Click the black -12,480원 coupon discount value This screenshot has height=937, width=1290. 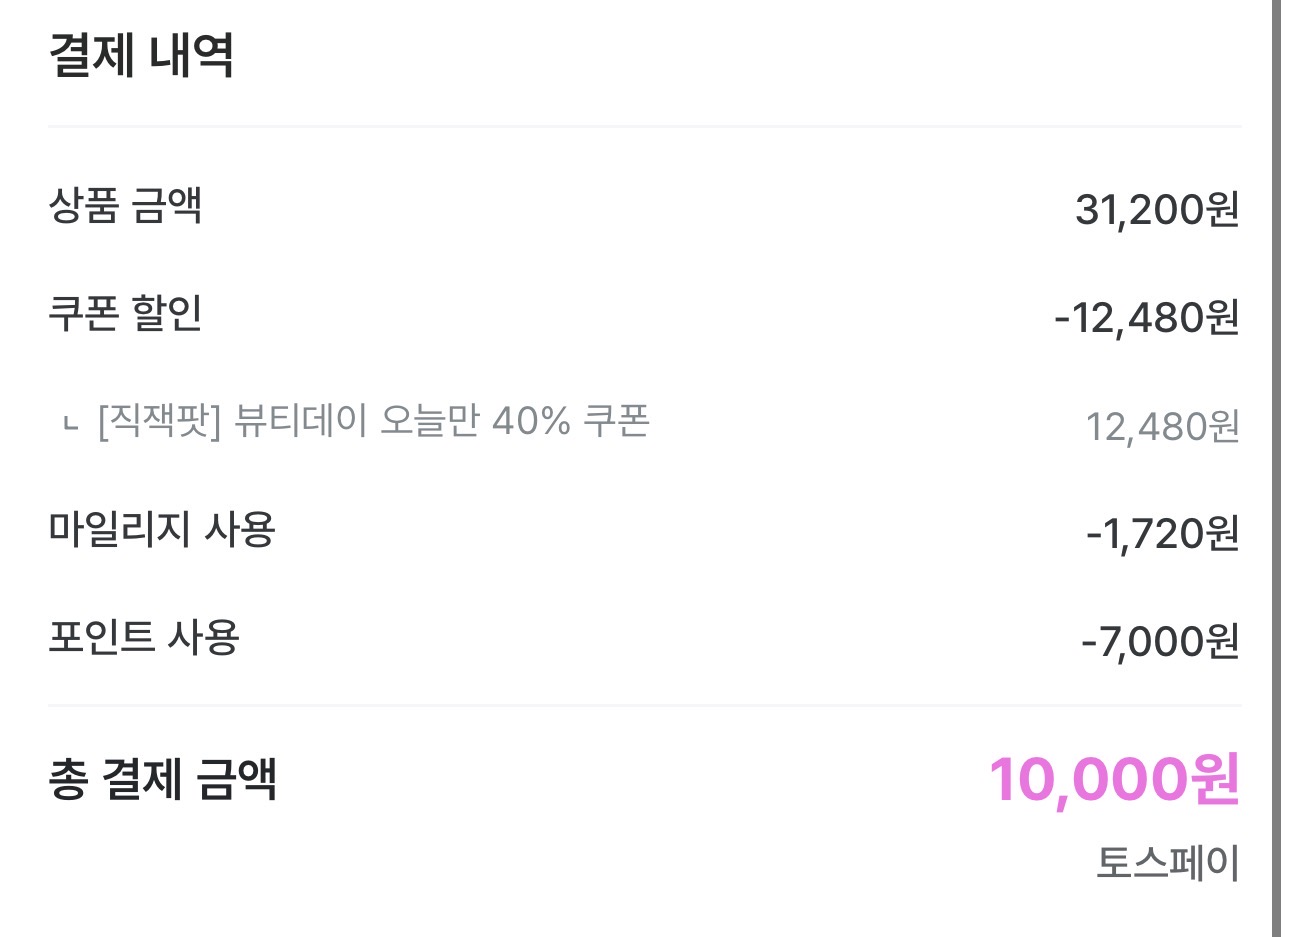[x=1147, y=318]
